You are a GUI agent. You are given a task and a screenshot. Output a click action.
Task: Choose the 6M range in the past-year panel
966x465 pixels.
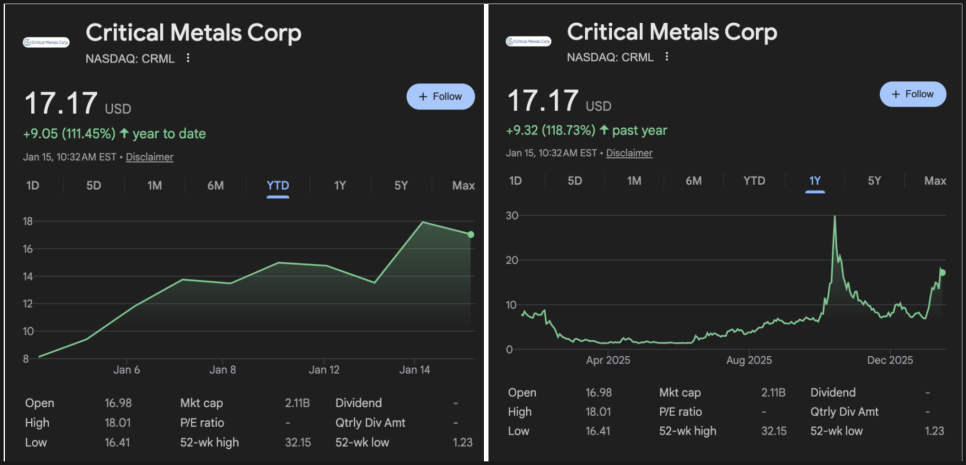pyautogui.click(x=694, y=181)
